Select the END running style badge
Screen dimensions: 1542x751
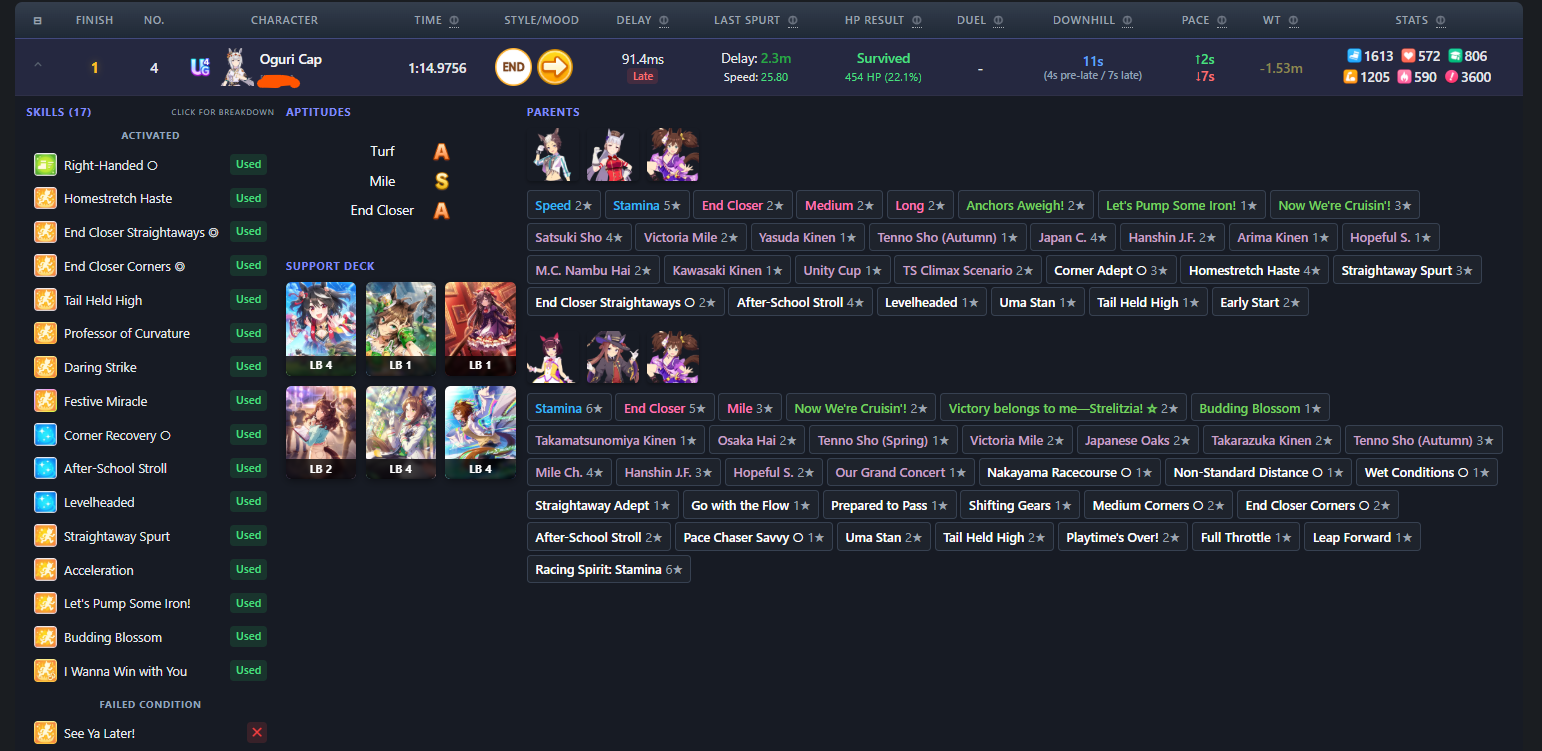pyautogui.click(x=513, y=68)
